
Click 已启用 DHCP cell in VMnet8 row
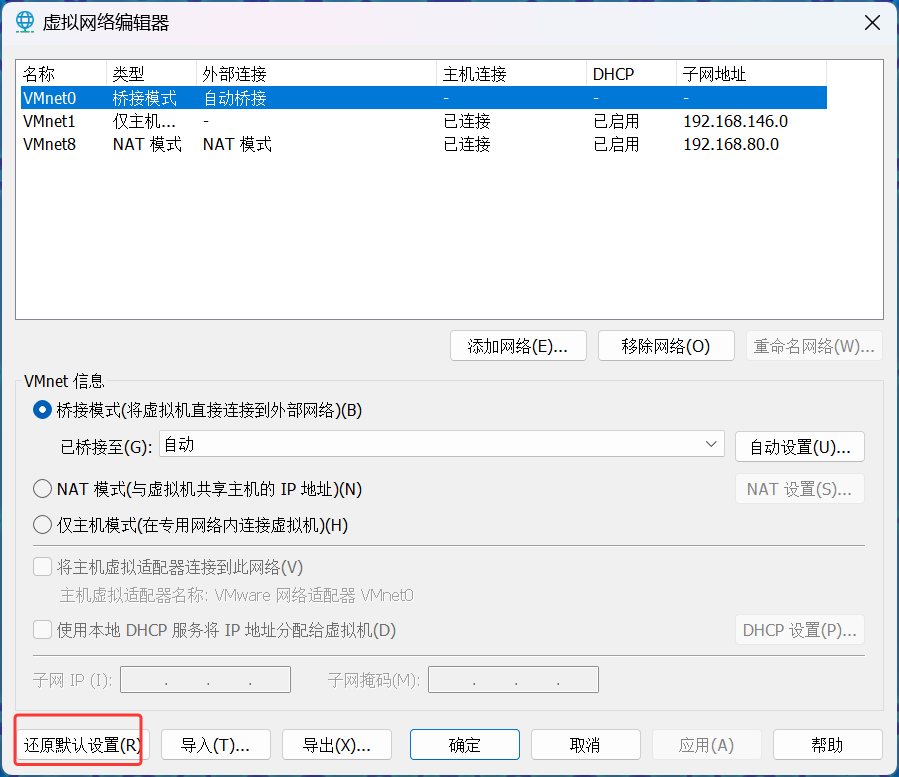[616, 144]
